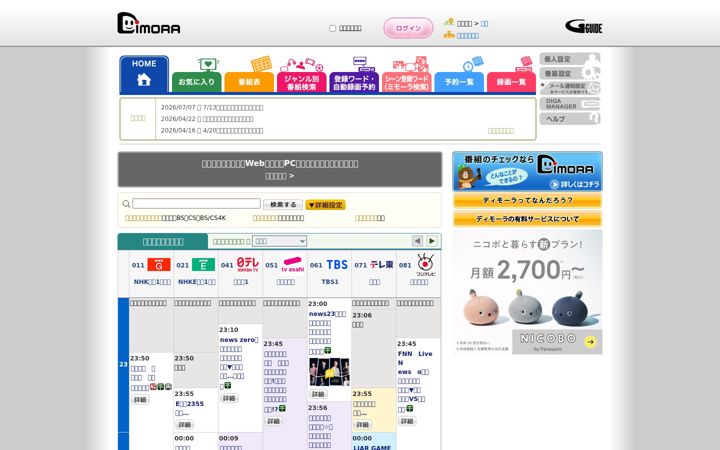
Task: Open the news23 program at 23:00
Action: point(327,314)
